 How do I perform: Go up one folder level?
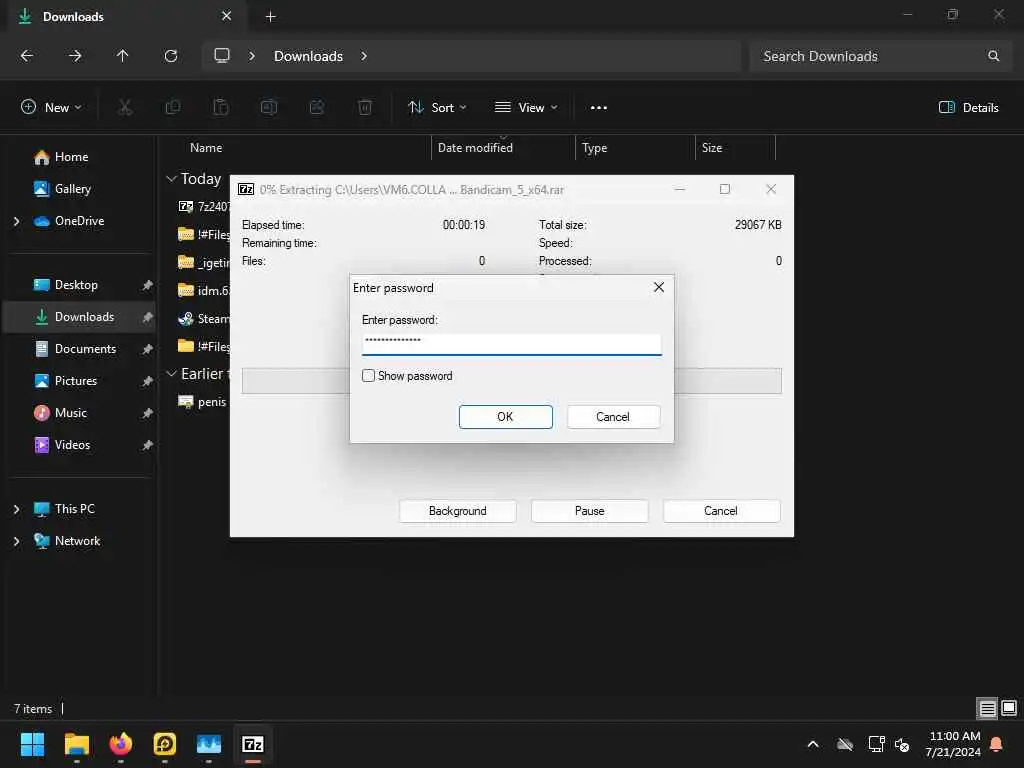123,56
